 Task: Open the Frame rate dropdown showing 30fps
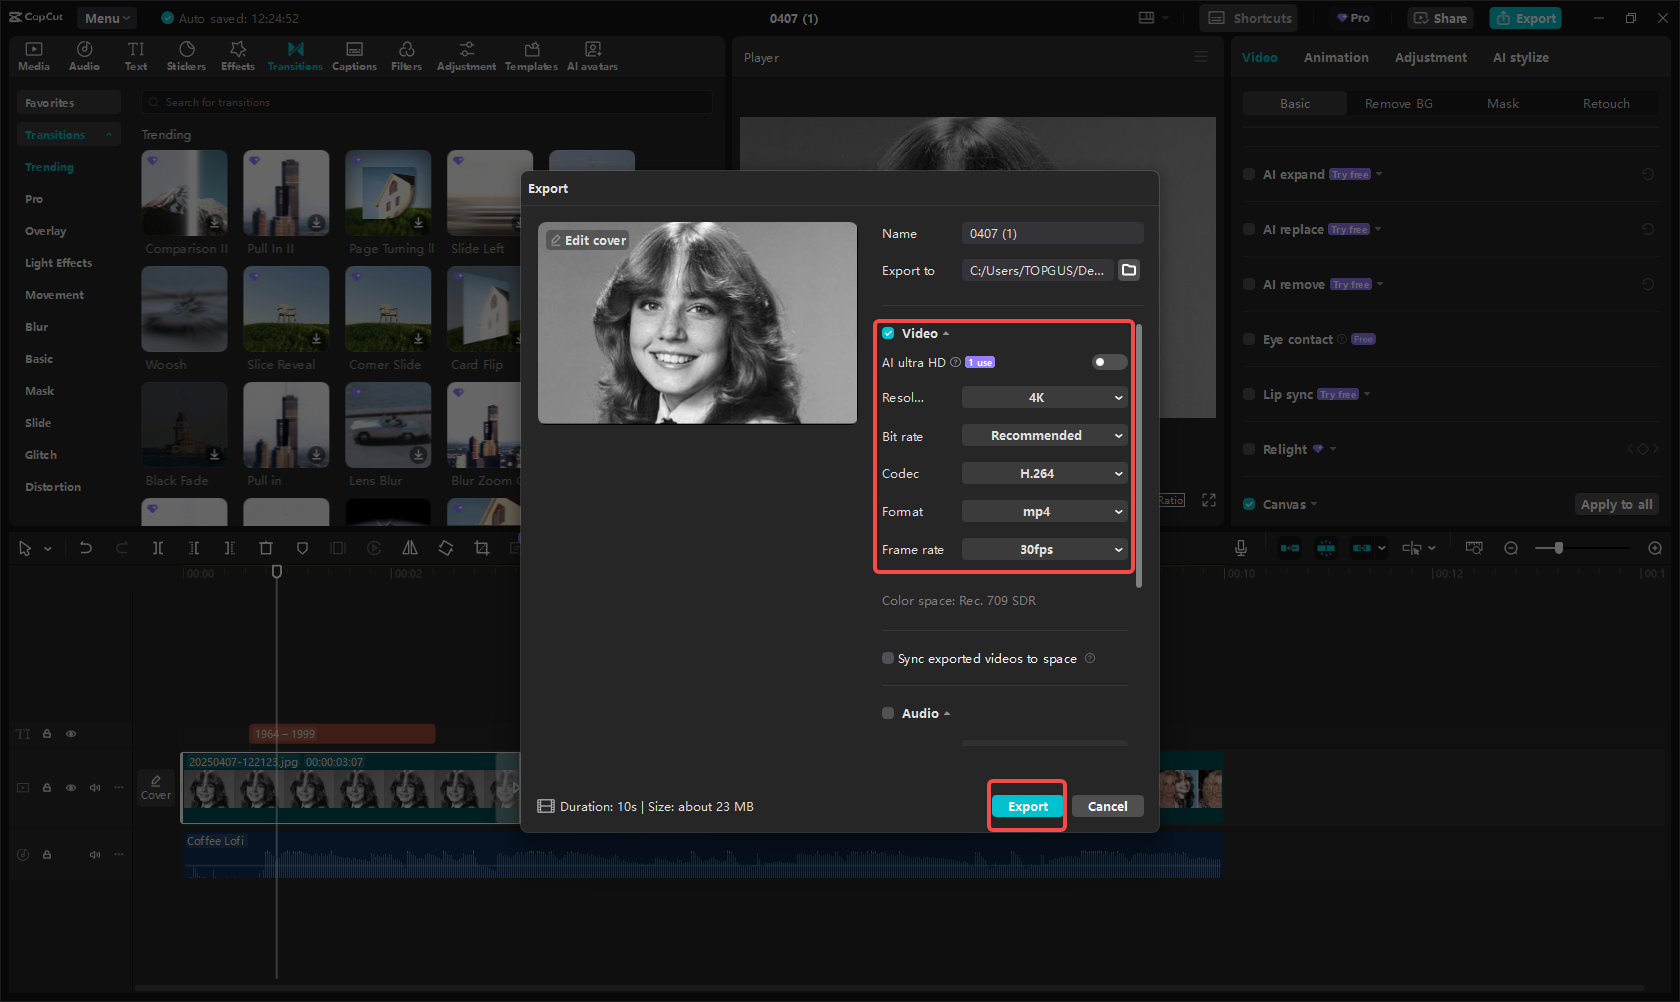click(x=1044, y=549)
